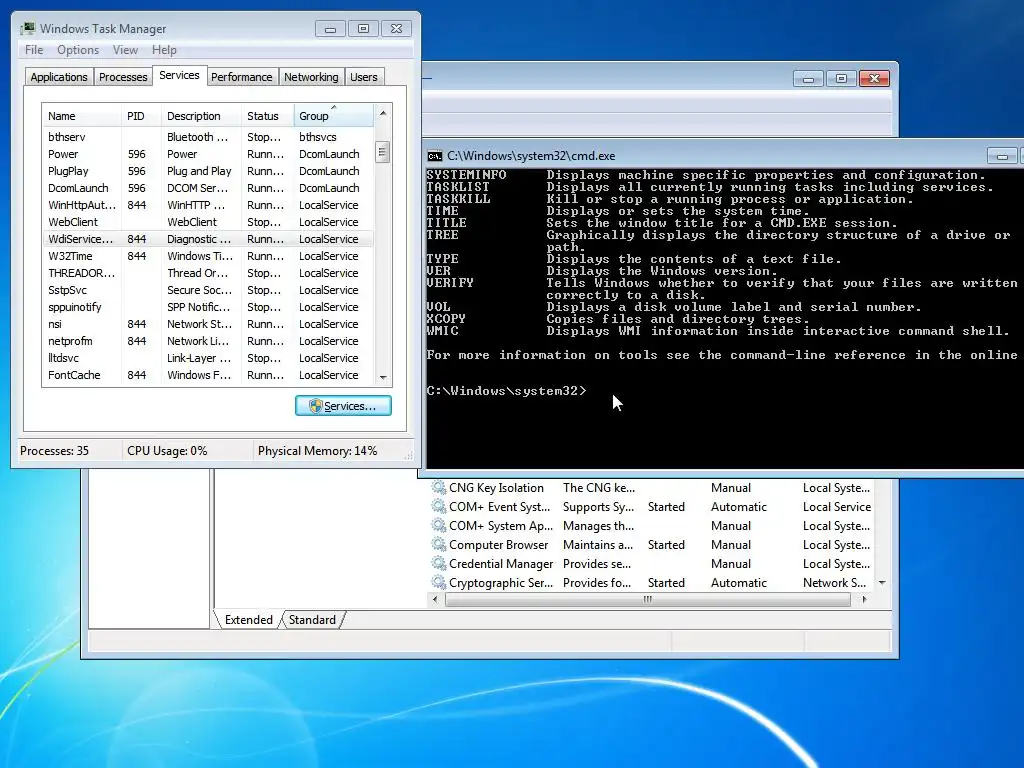Click the Computer Browser service name
Viewport: 1024px width, 768px height.
click(499, 545)
